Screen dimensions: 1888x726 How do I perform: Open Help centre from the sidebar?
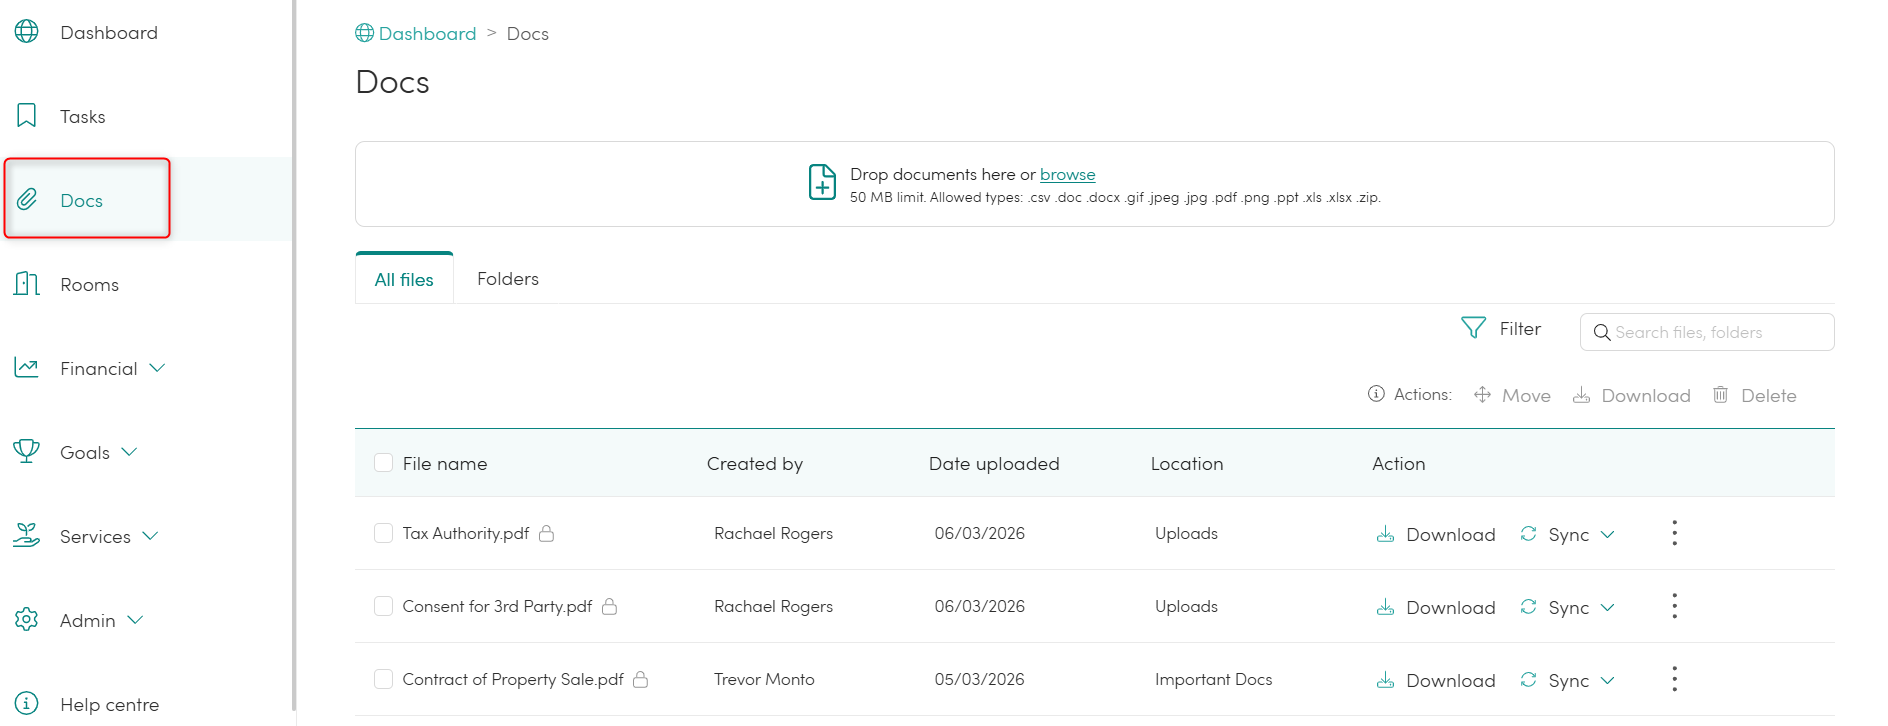109,704
